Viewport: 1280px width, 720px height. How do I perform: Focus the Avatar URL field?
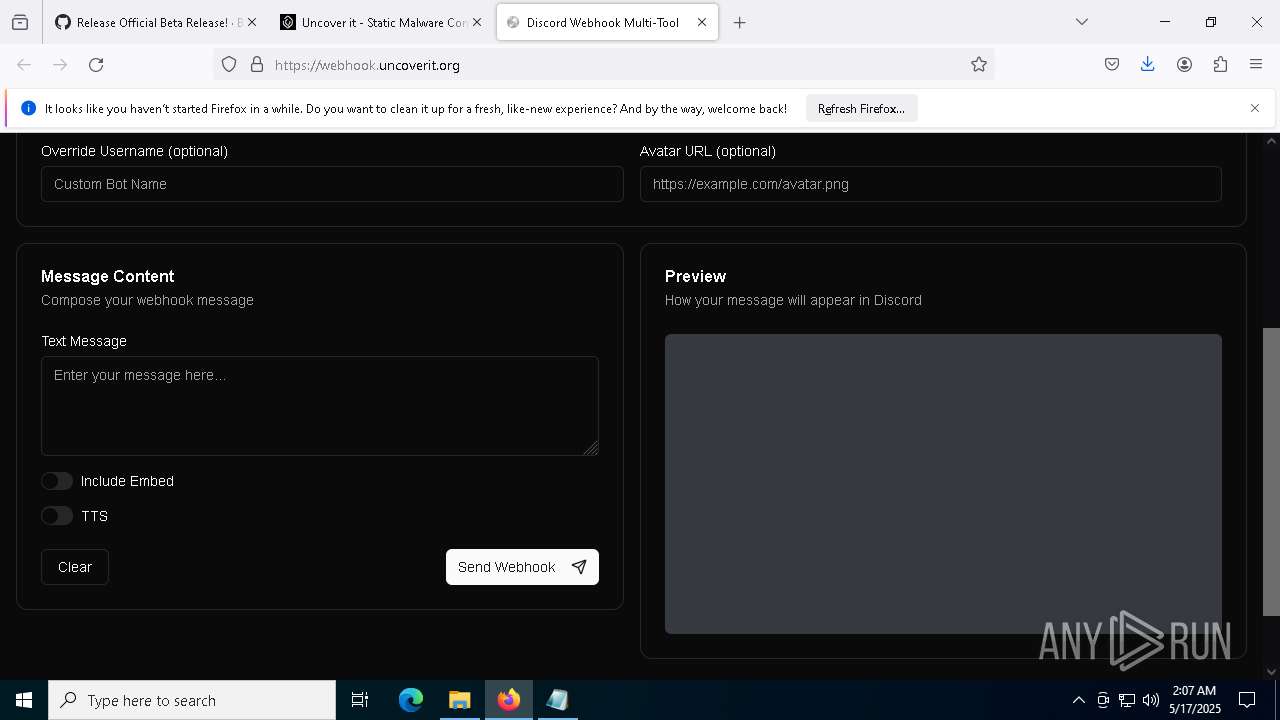coord(931,184)
